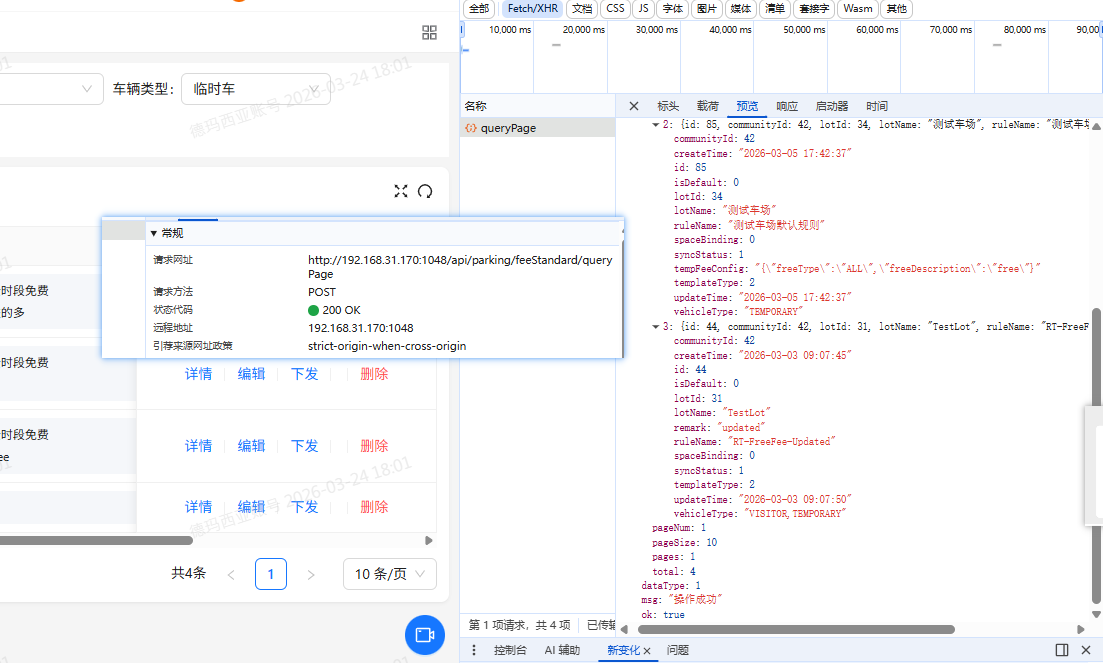Toggle the 全部 request type filter
Viewport: 1103px width, 663px height.
coord(479,8)
